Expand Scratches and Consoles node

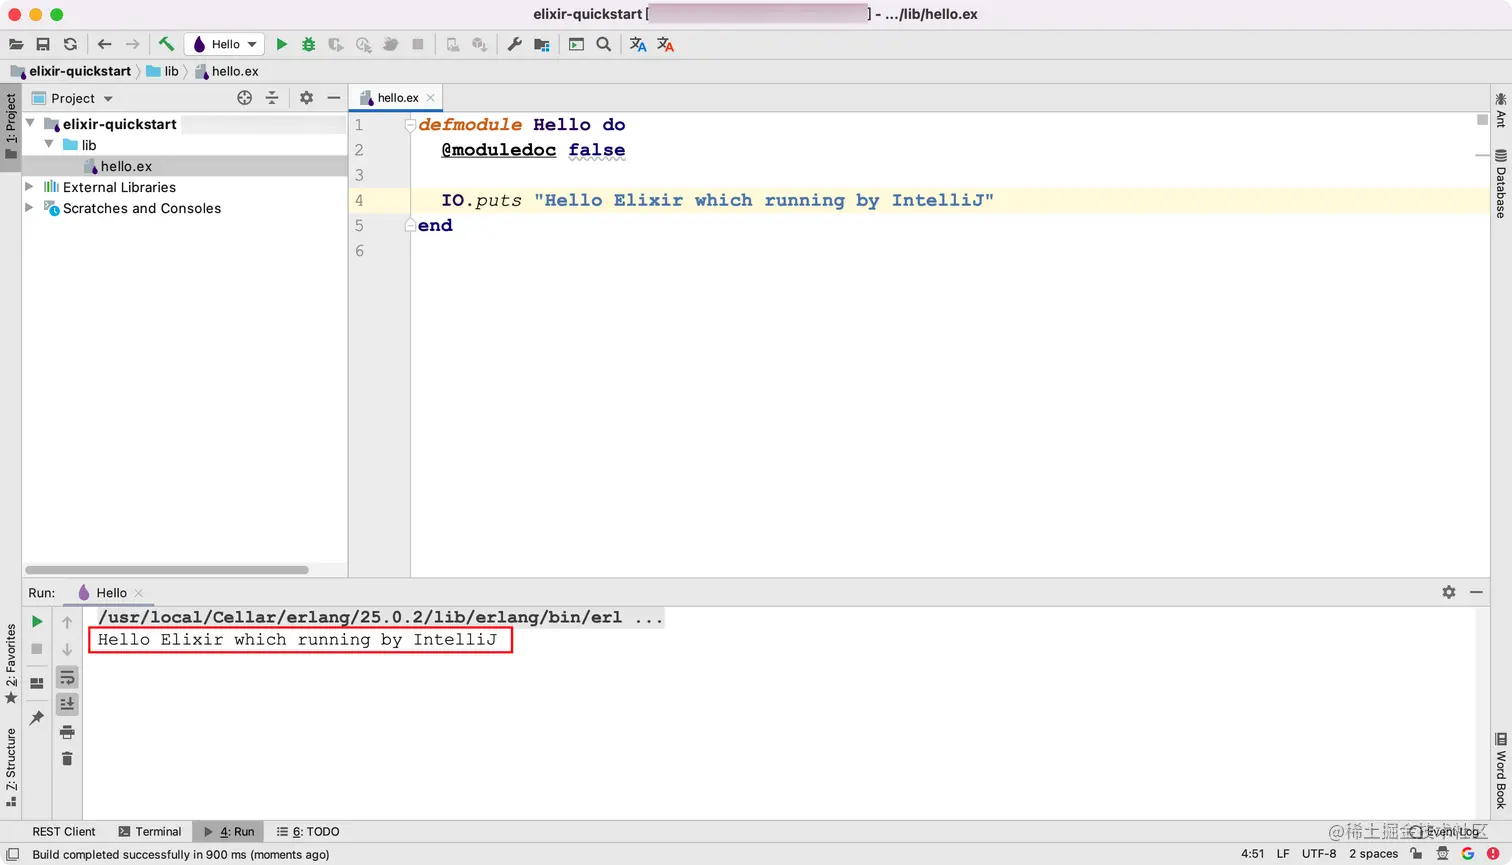coord(30,208)
